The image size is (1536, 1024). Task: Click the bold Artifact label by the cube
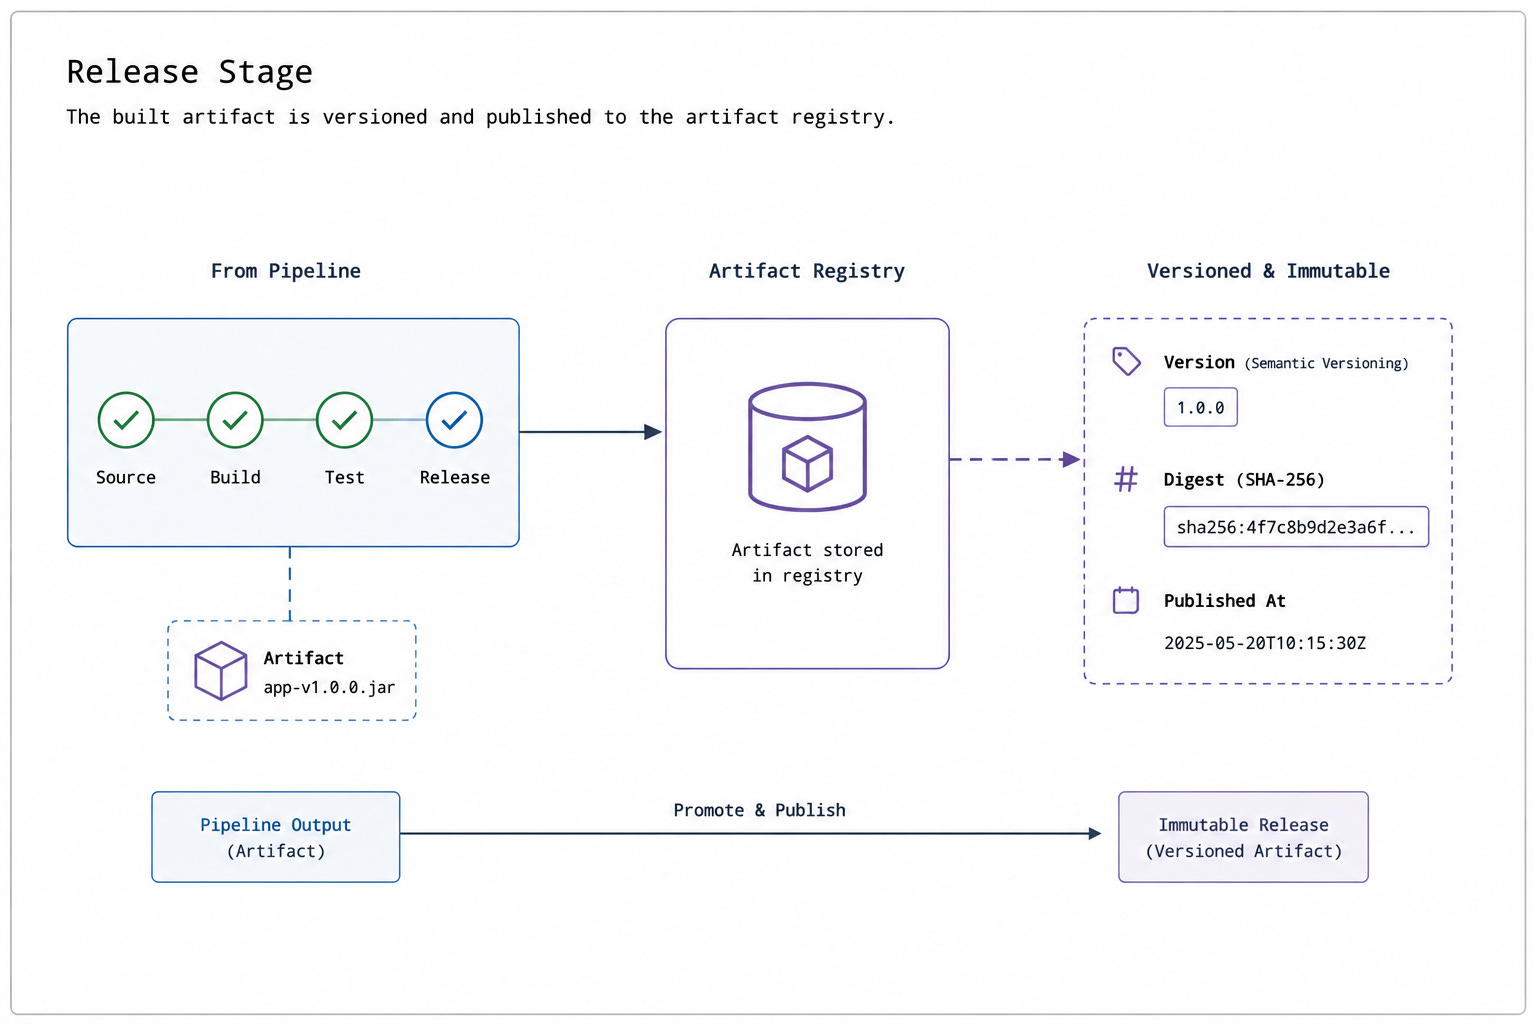303,658
